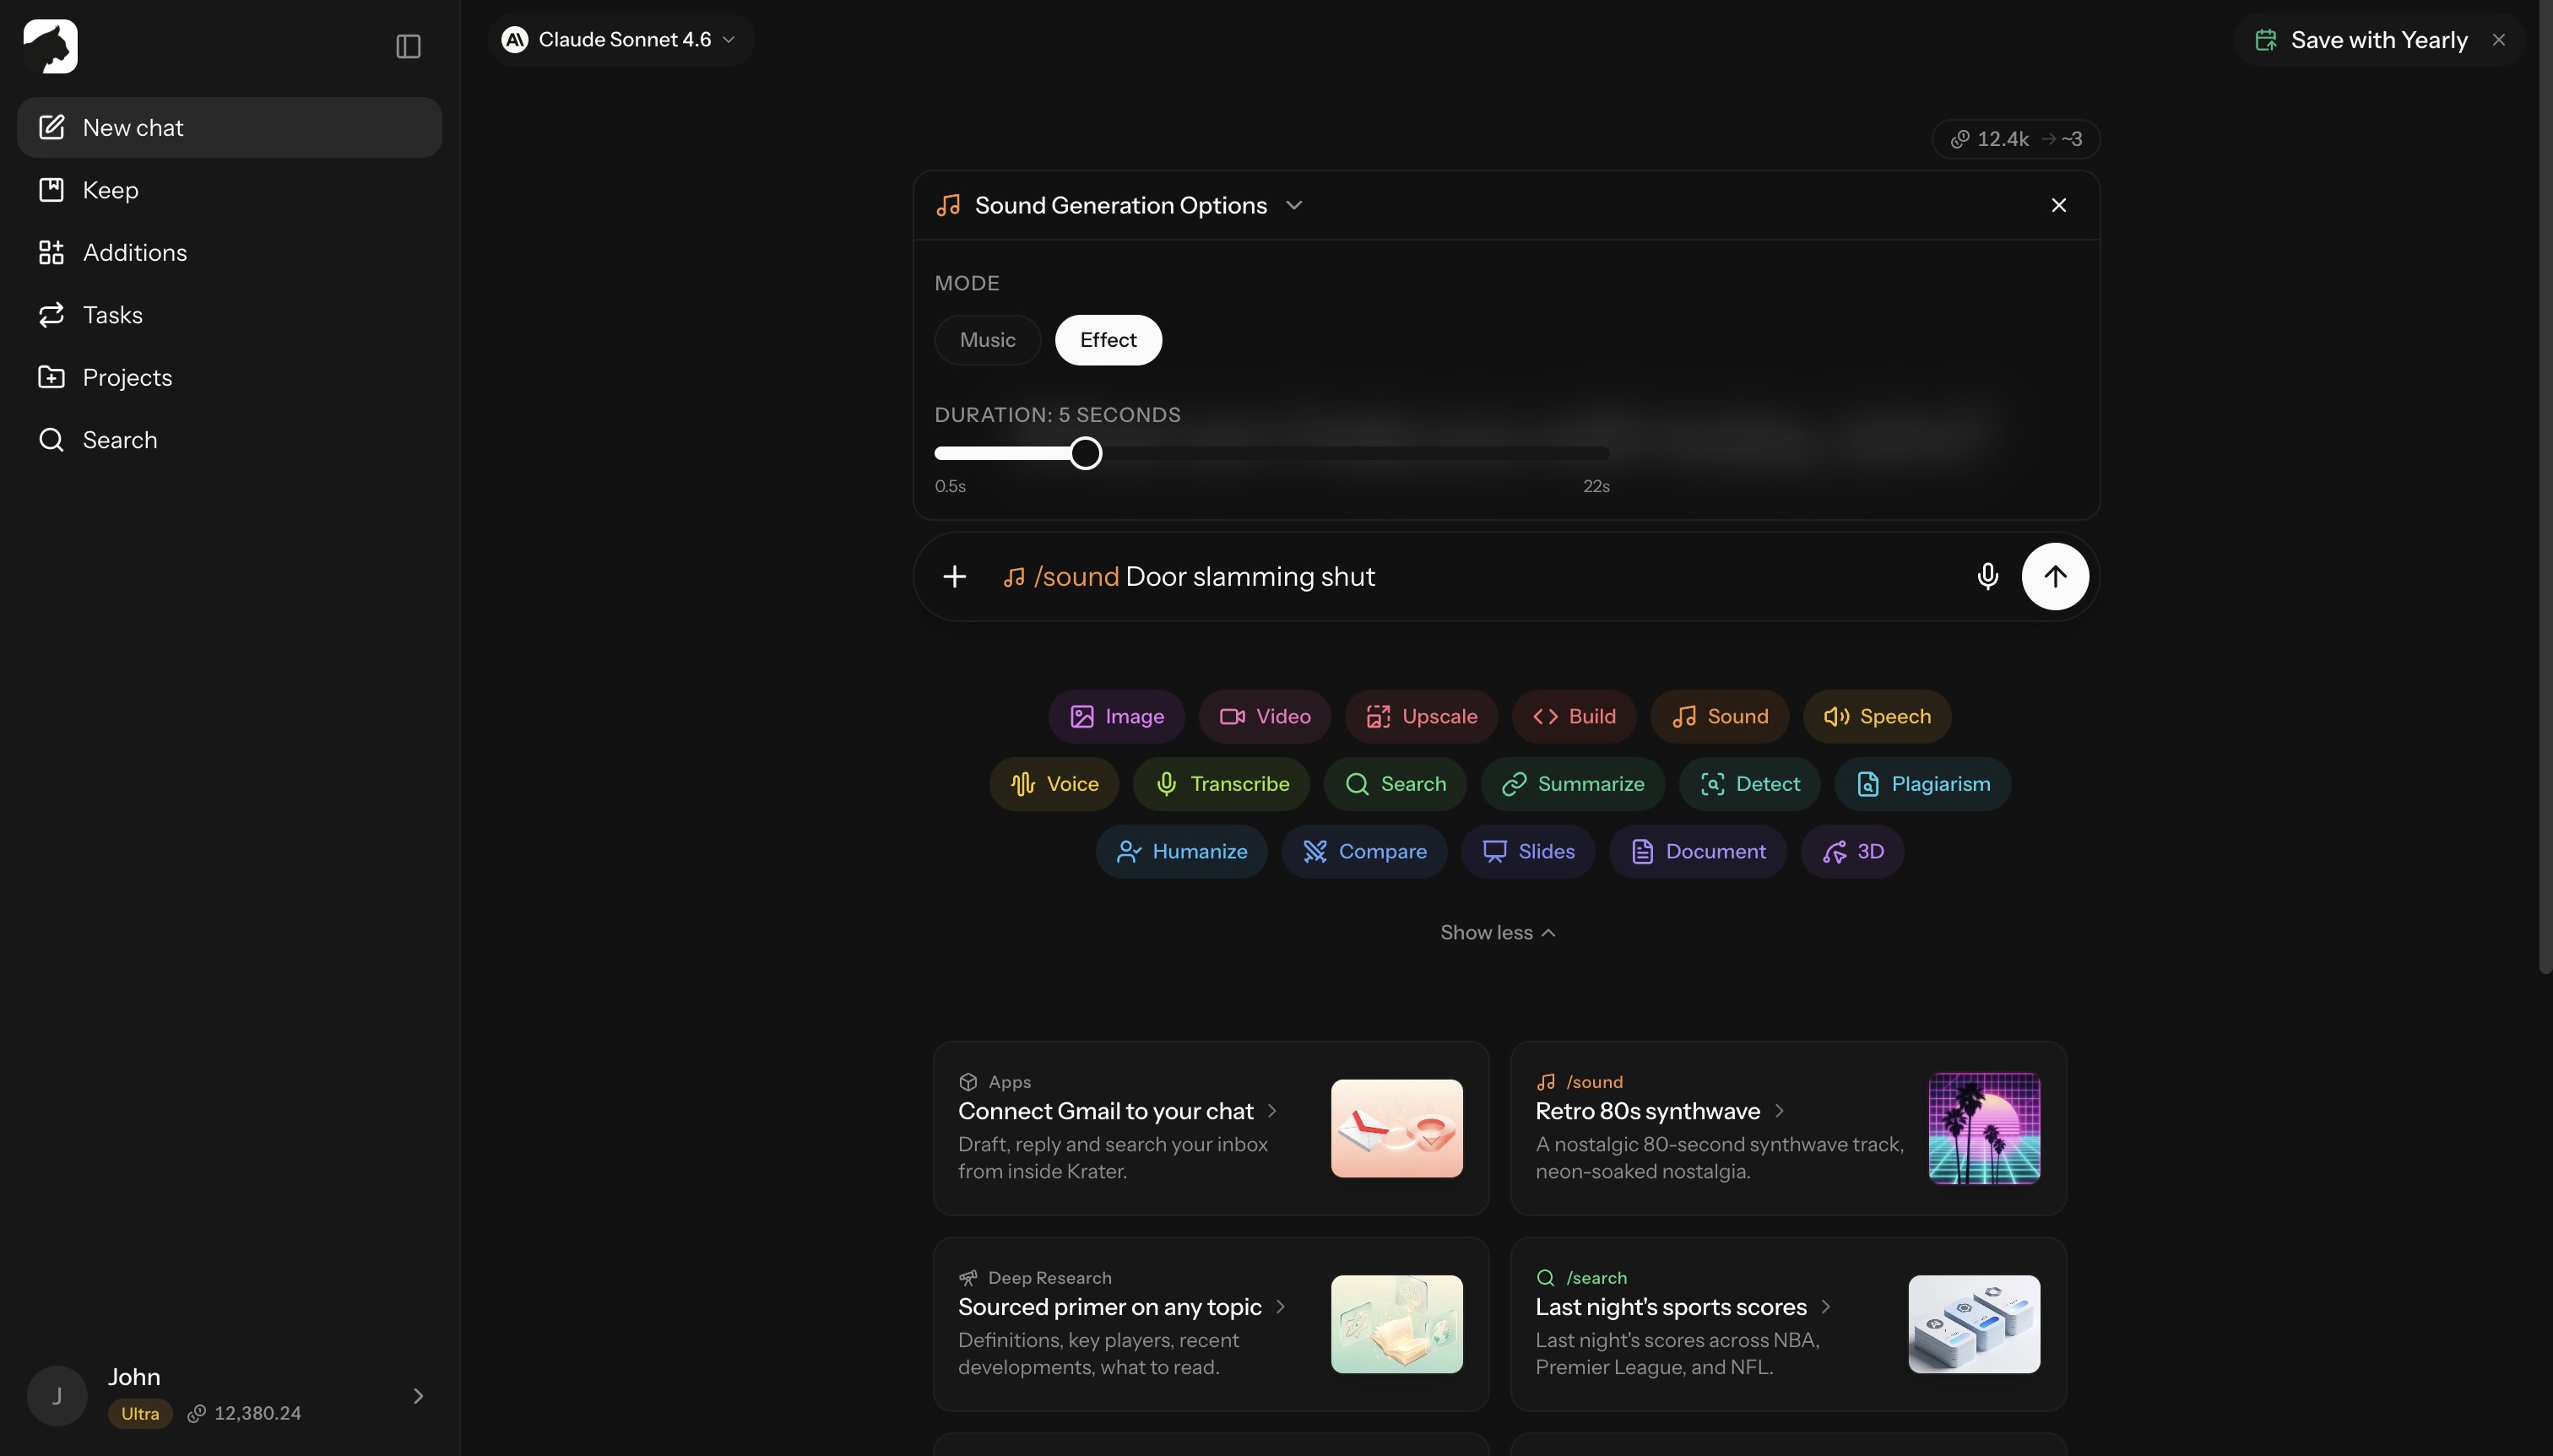Screen dimensions: 2553x1456
Task: Open the Claude Sonnet 4.6 model dropdown
Action: [620, 40]
